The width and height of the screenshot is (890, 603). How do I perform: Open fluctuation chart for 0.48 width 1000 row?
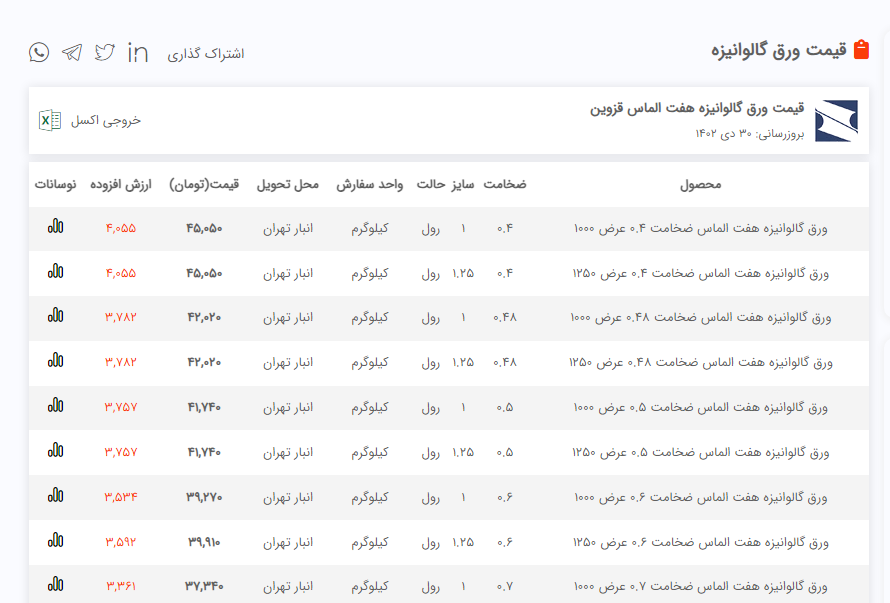click(55, 316)
